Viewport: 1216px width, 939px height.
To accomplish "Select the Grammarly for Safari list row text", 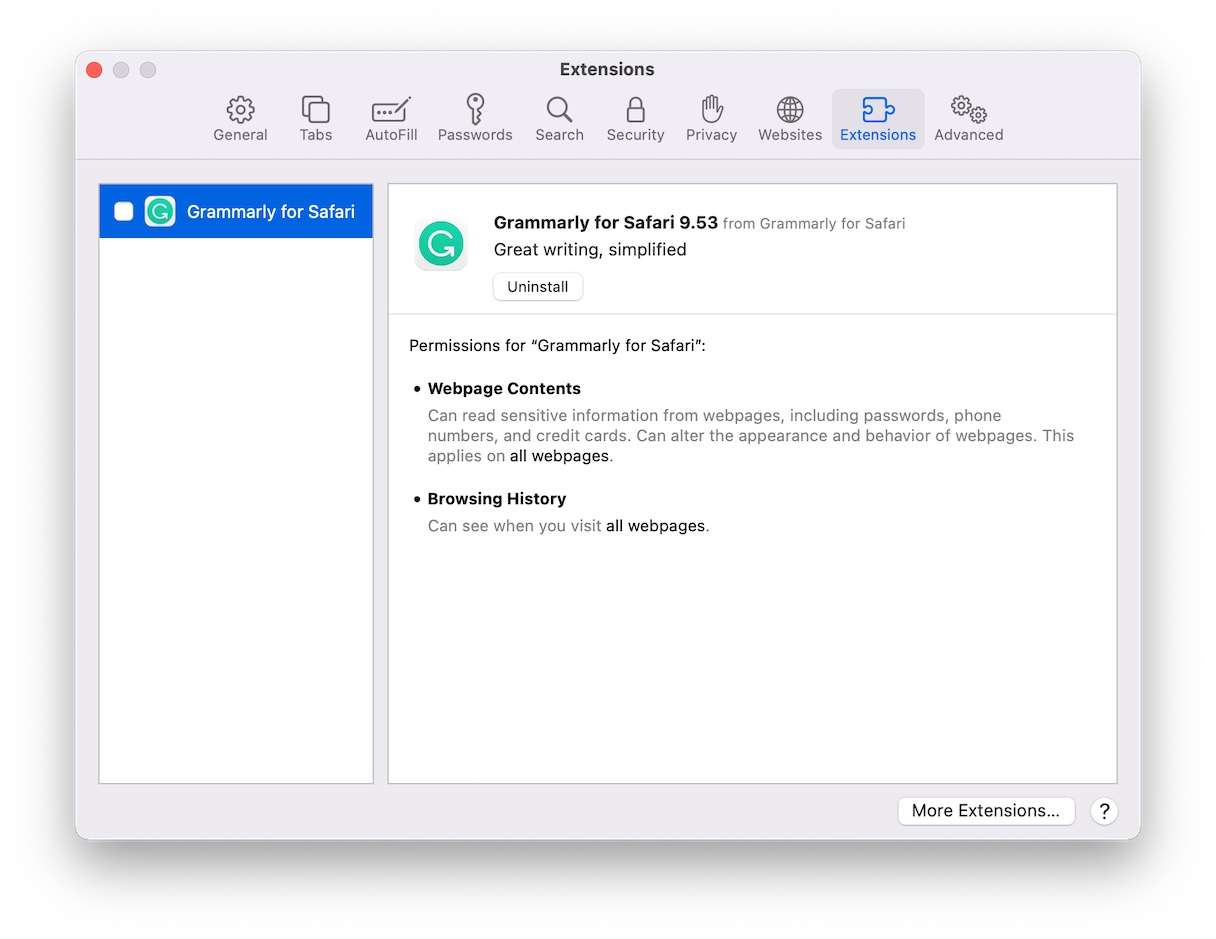I will 271,212.
